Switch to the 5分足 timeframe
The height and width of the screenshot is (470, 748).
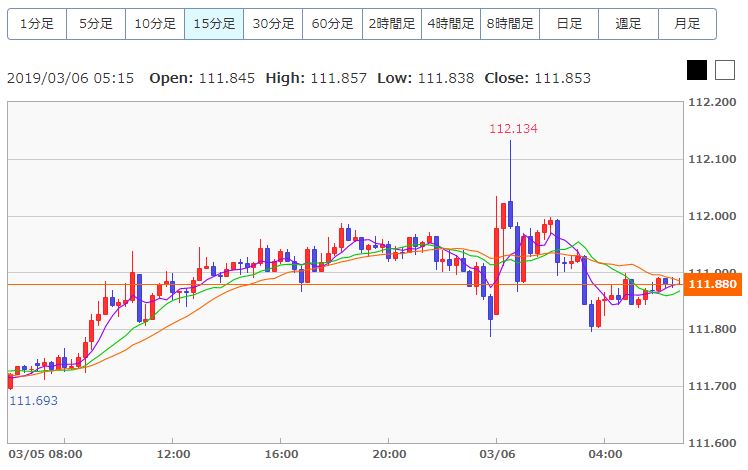click(x=96, y=23)
